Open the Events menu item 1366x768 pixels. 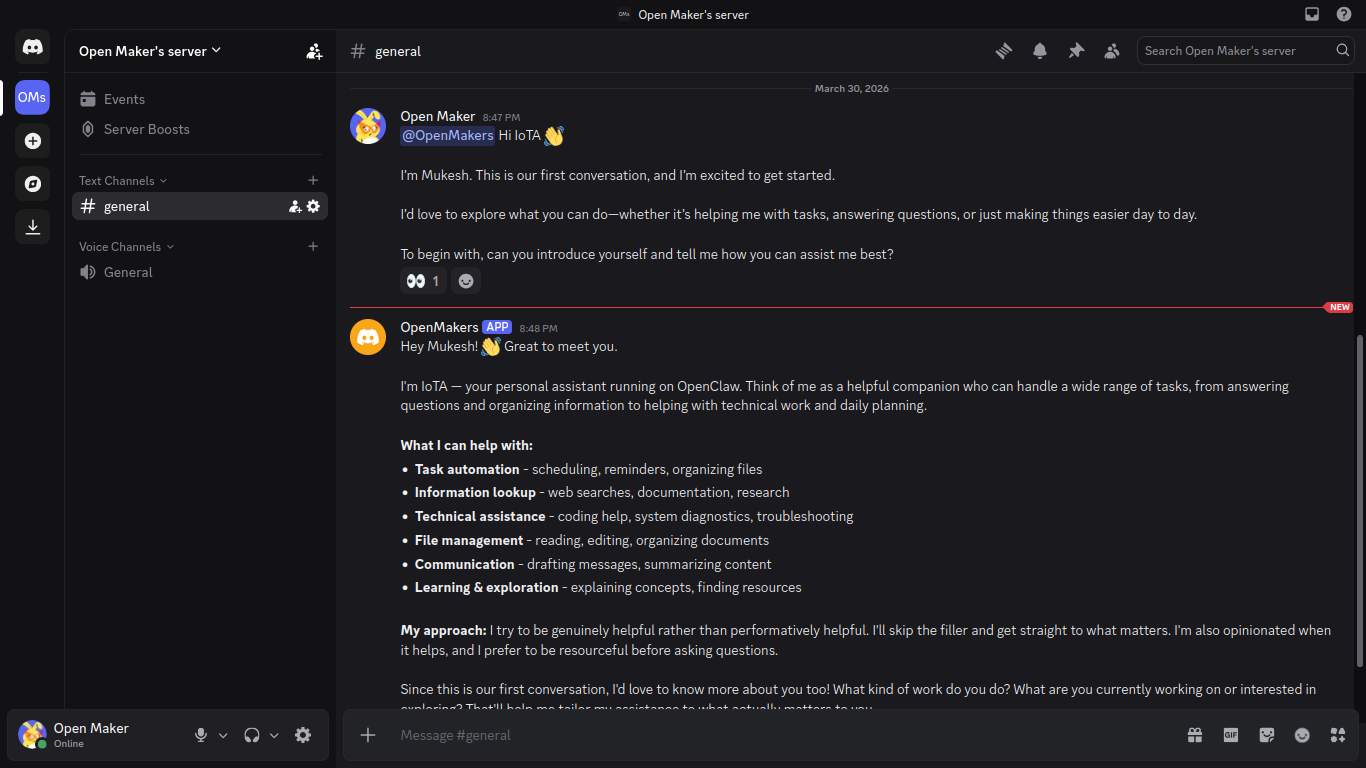[x=124, y=98]
